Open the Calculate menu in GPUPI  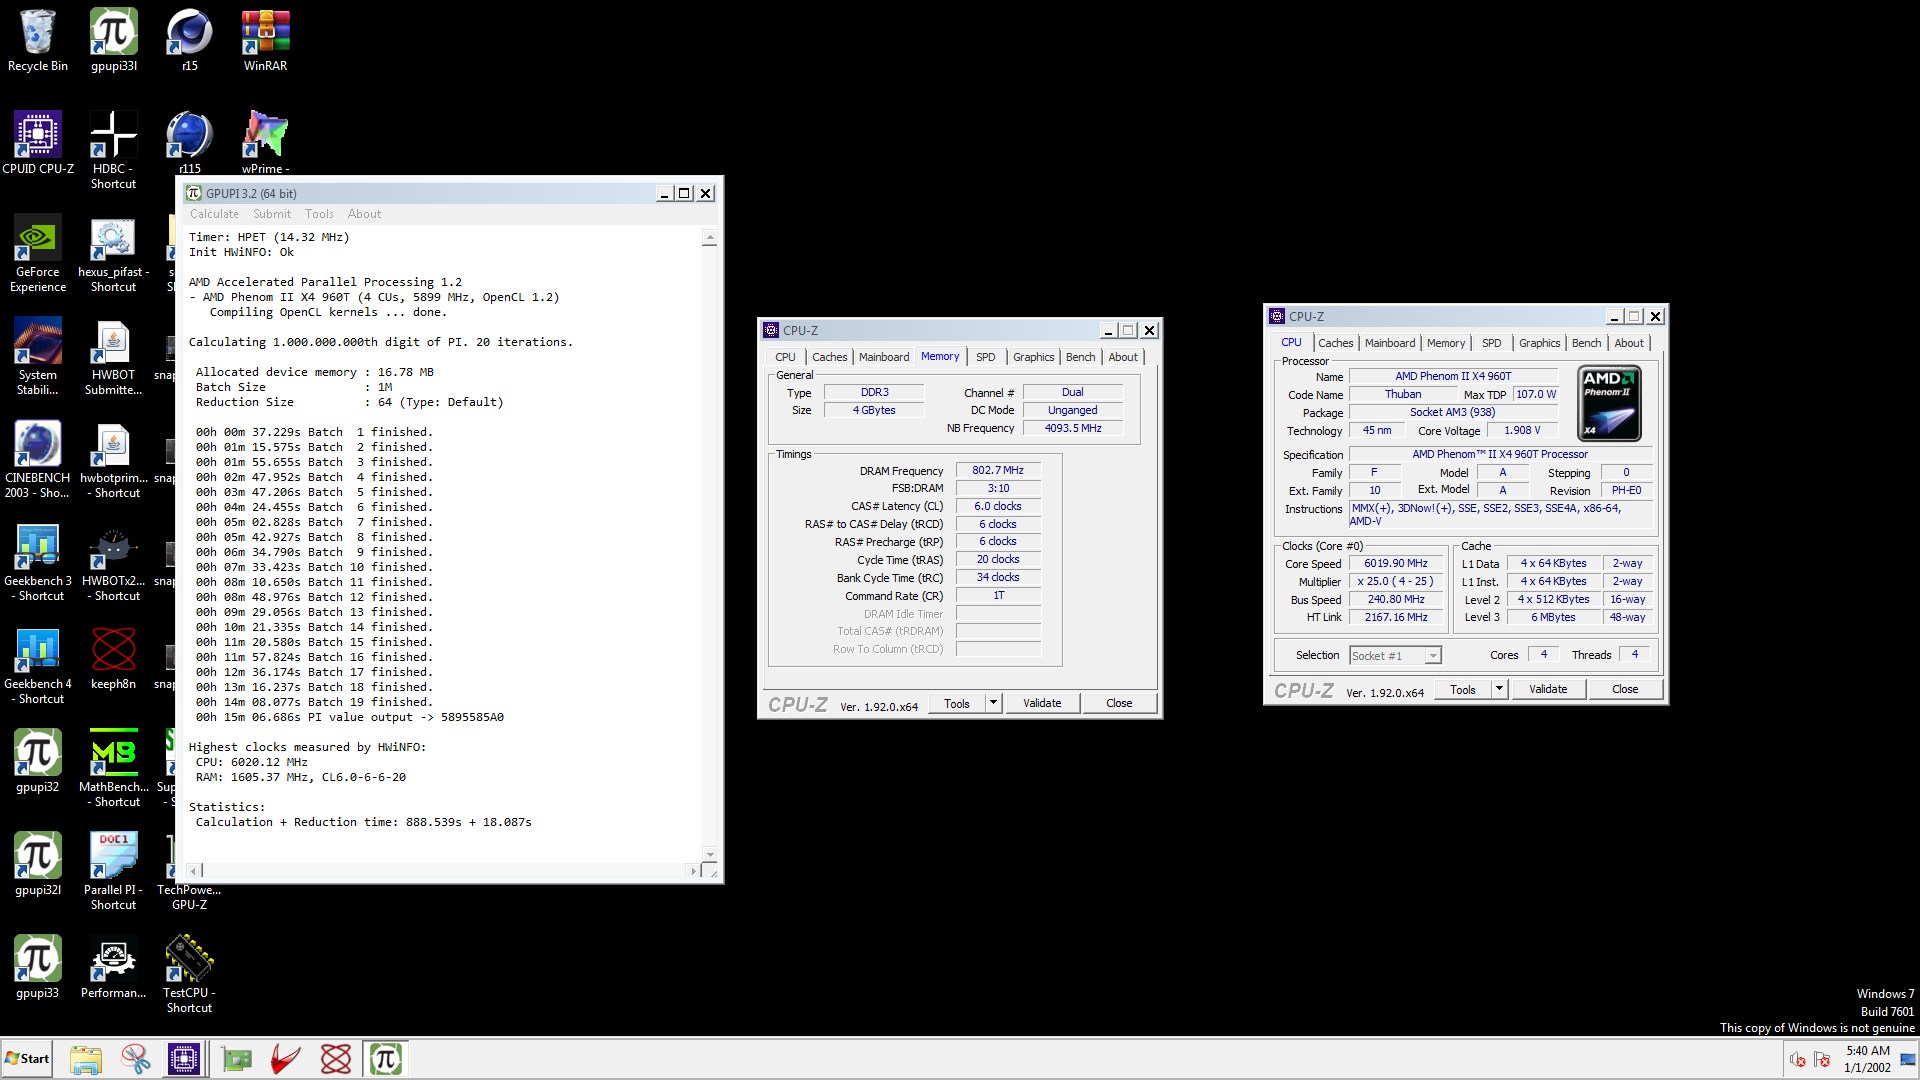tap(214, 214)
